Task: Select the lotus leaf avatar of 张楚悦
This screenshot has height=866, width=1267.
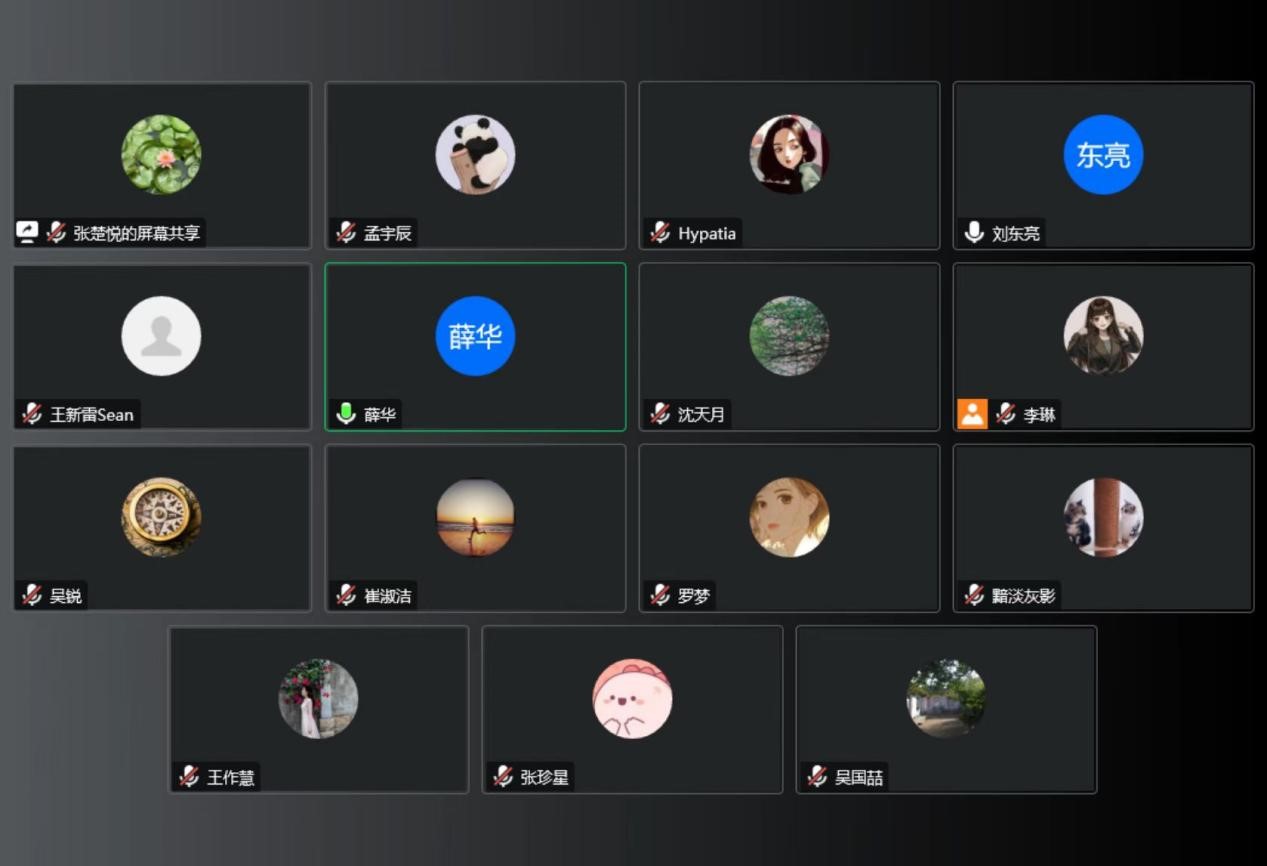Action: tap(161, 154)
